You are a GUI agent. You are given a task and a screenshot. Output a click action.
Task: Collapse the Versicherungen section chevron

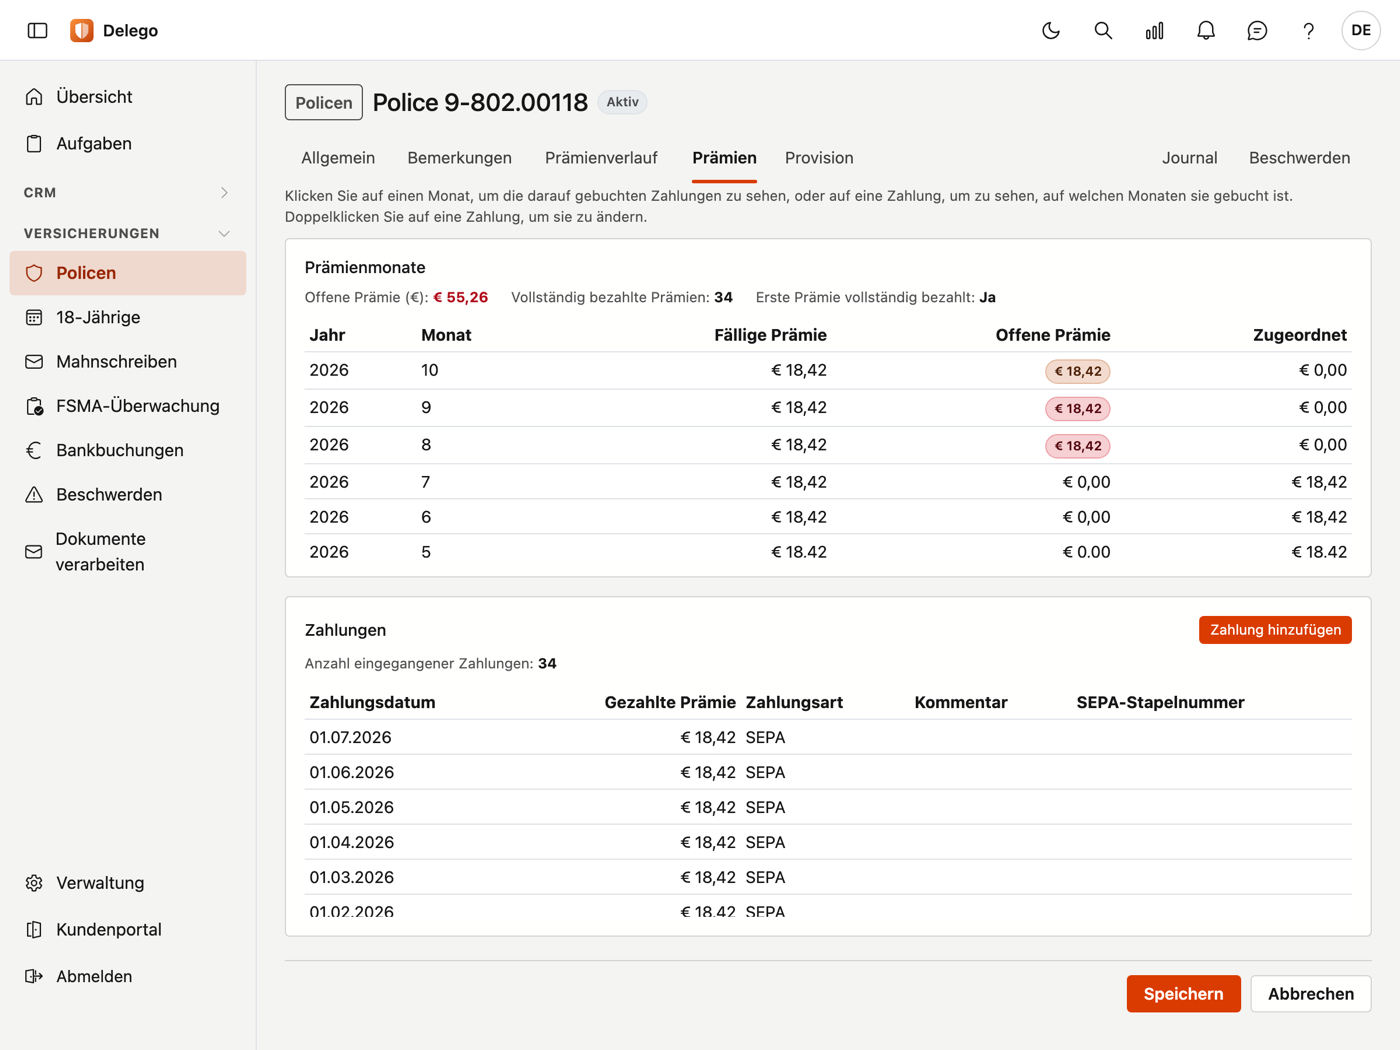[x=224, y=233]
